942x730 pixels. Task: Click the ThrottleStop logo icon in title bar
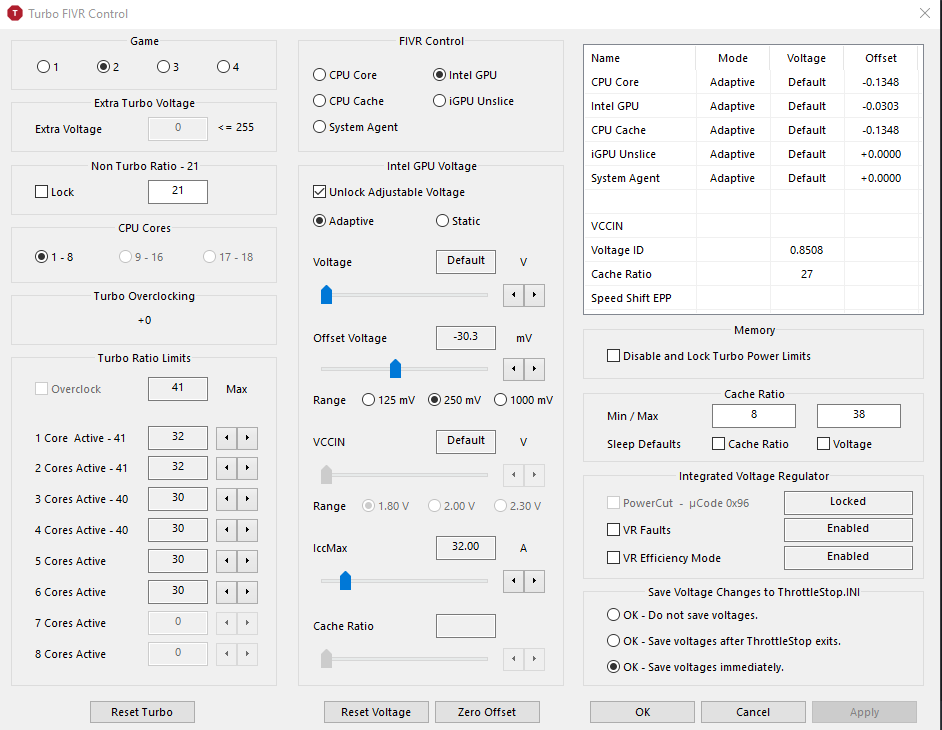(x=14, y=13)
